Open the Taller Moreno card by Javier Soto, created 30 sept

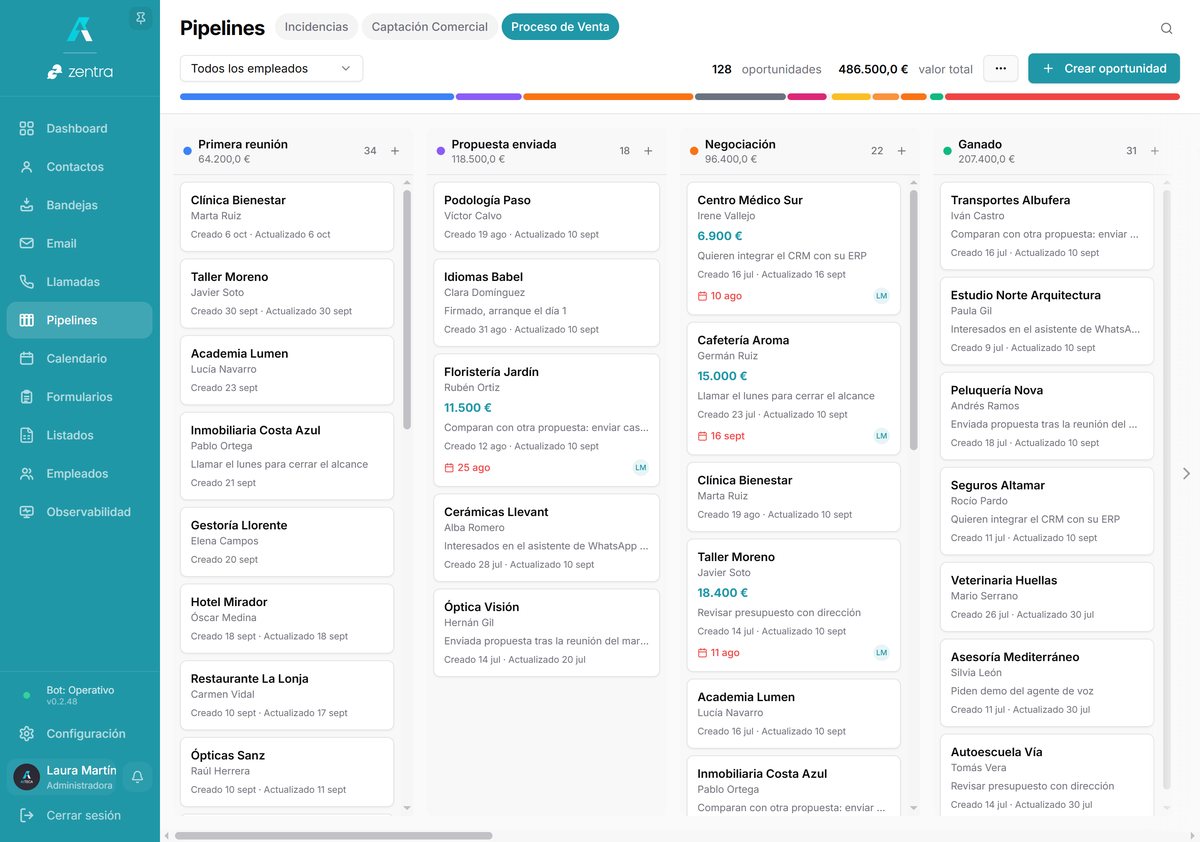click(287, 293)
